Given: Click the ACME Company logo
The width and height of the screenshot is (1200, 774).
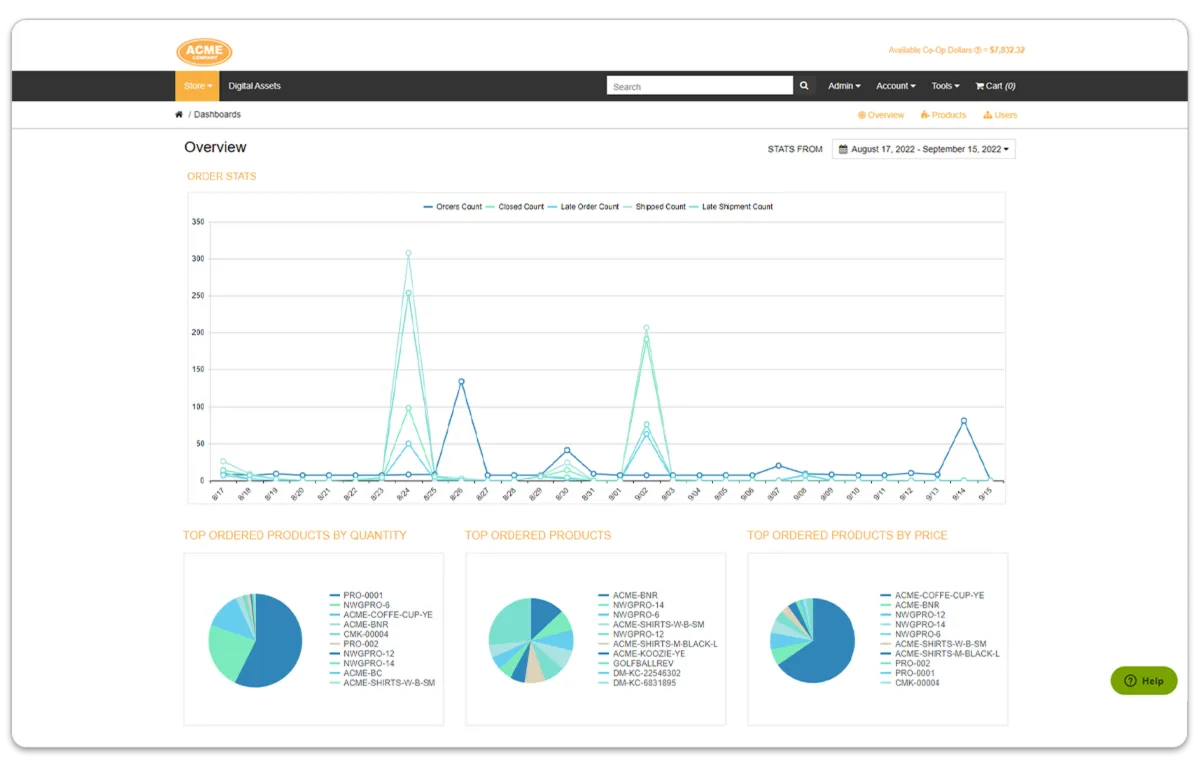Looking at the screenshot, I should pyautogui.click(x=204, y=52).
